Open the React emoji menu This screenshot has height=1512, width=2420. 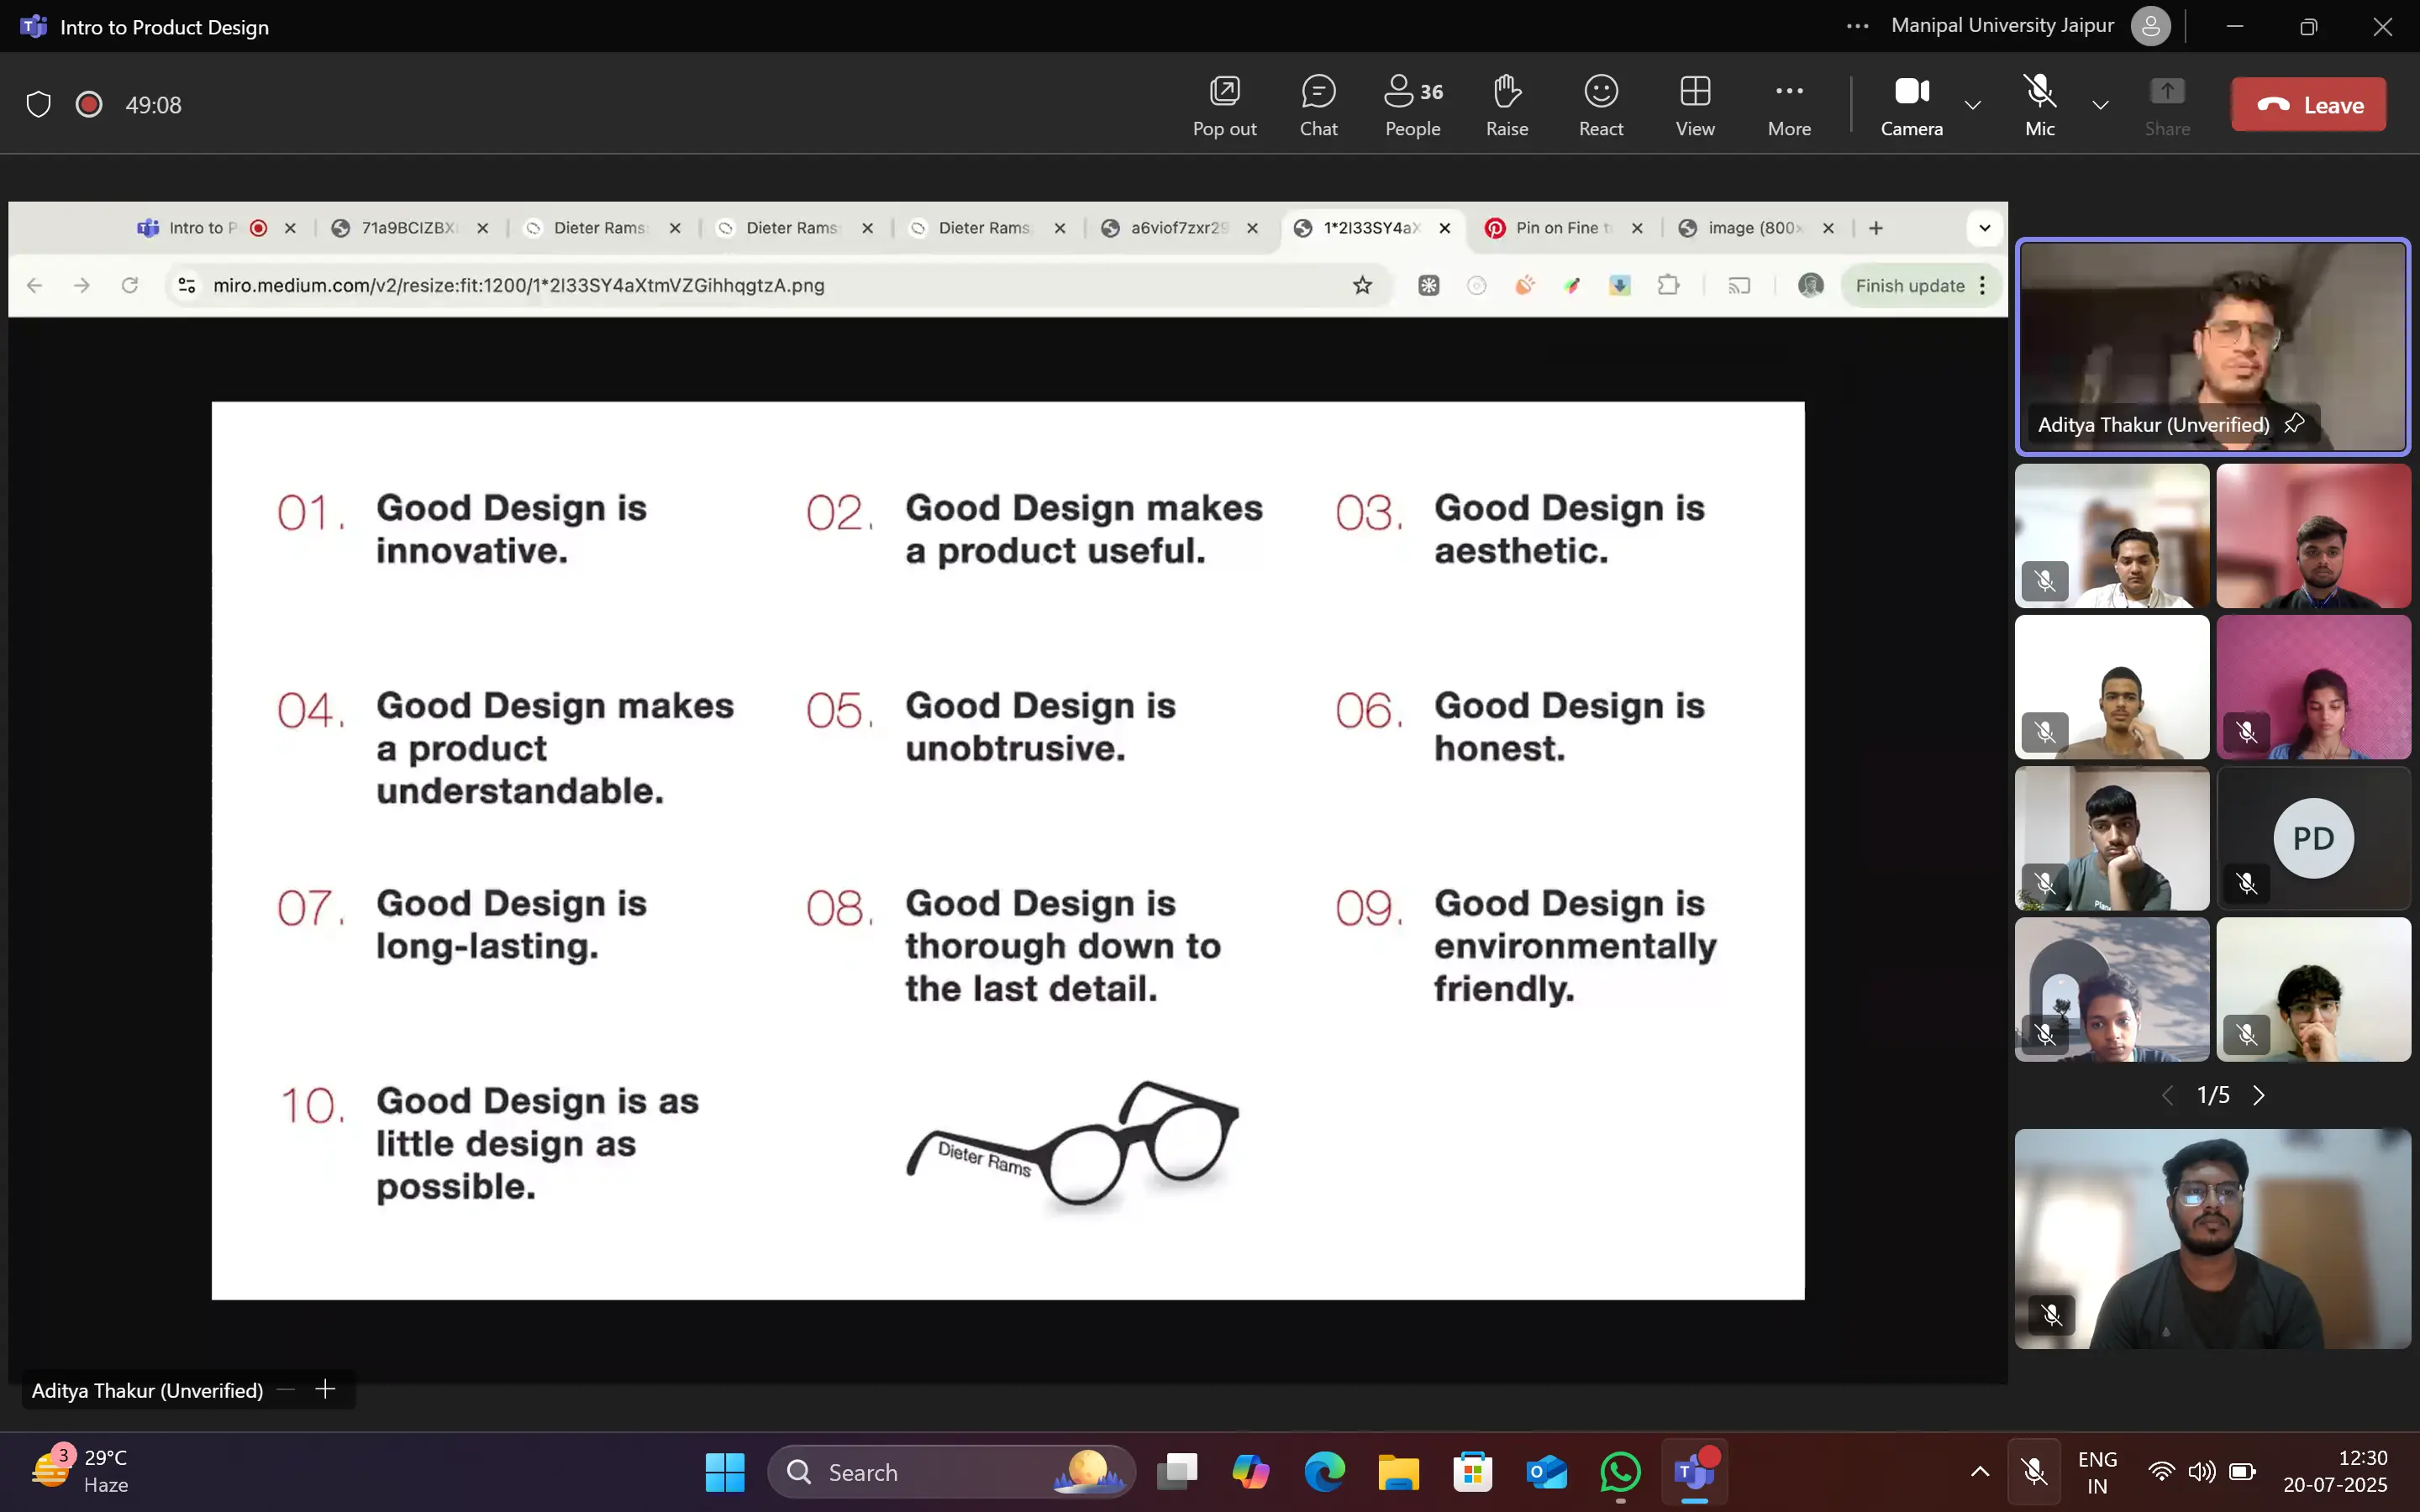tap(1599, 104)
